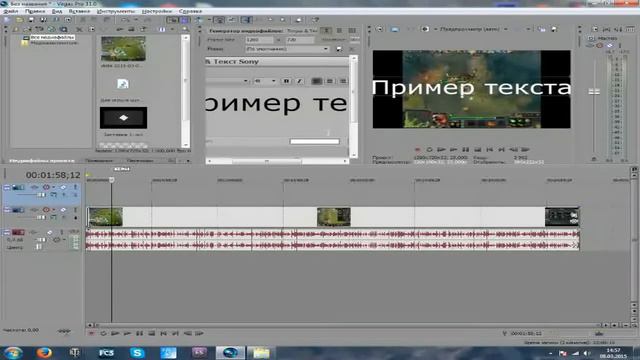The width and height of the screenshot is (640, 360).
Task: Click the preview project settings icon
Action: click(379, 29)
